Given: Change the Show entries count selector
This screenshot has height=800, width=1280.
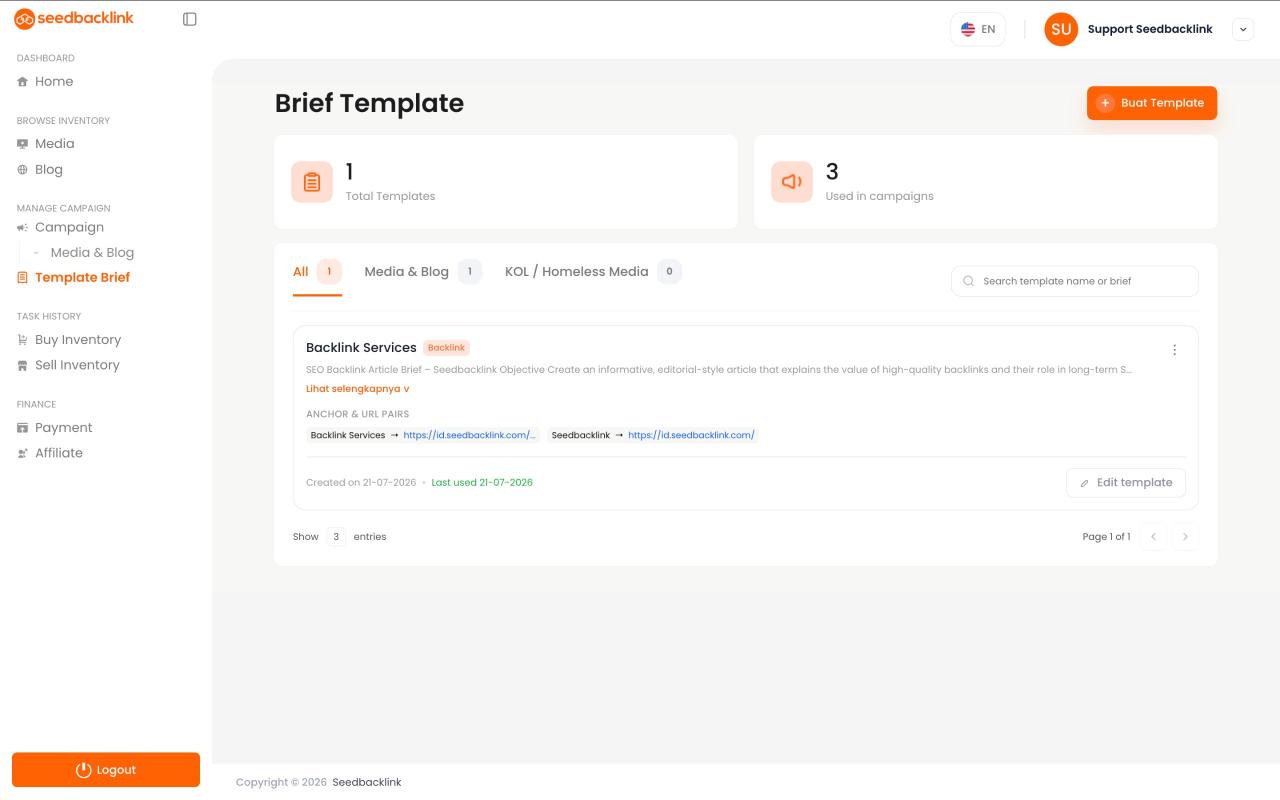Looking at the screenshot, I should pos(336,537).
